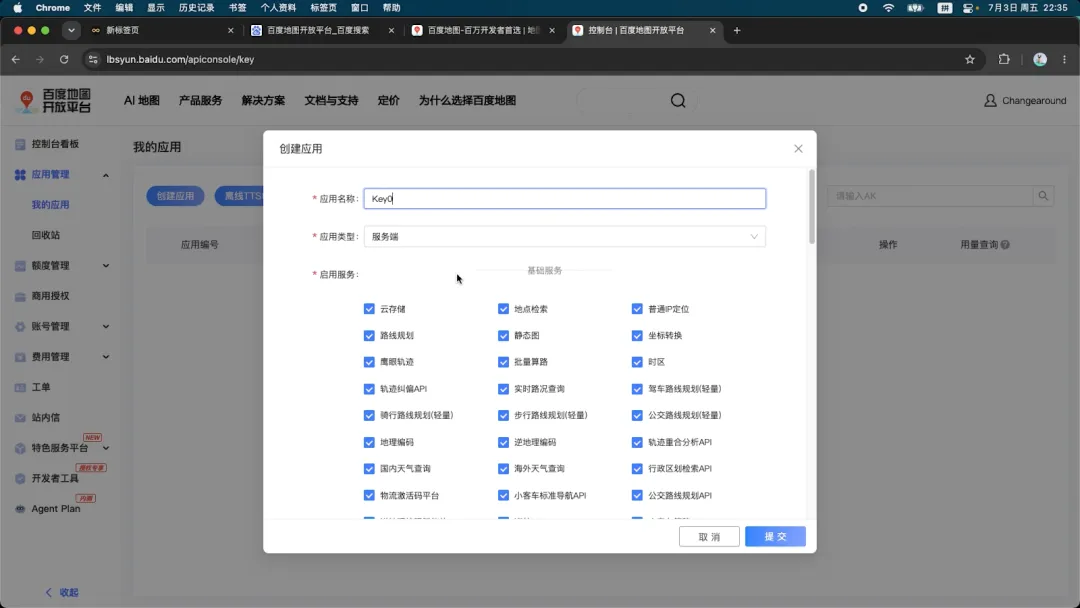Click the 控制台看板 sidebar icon
Image resolution: width=1080 pixels, height=608 pixels.
pos(20,144)
